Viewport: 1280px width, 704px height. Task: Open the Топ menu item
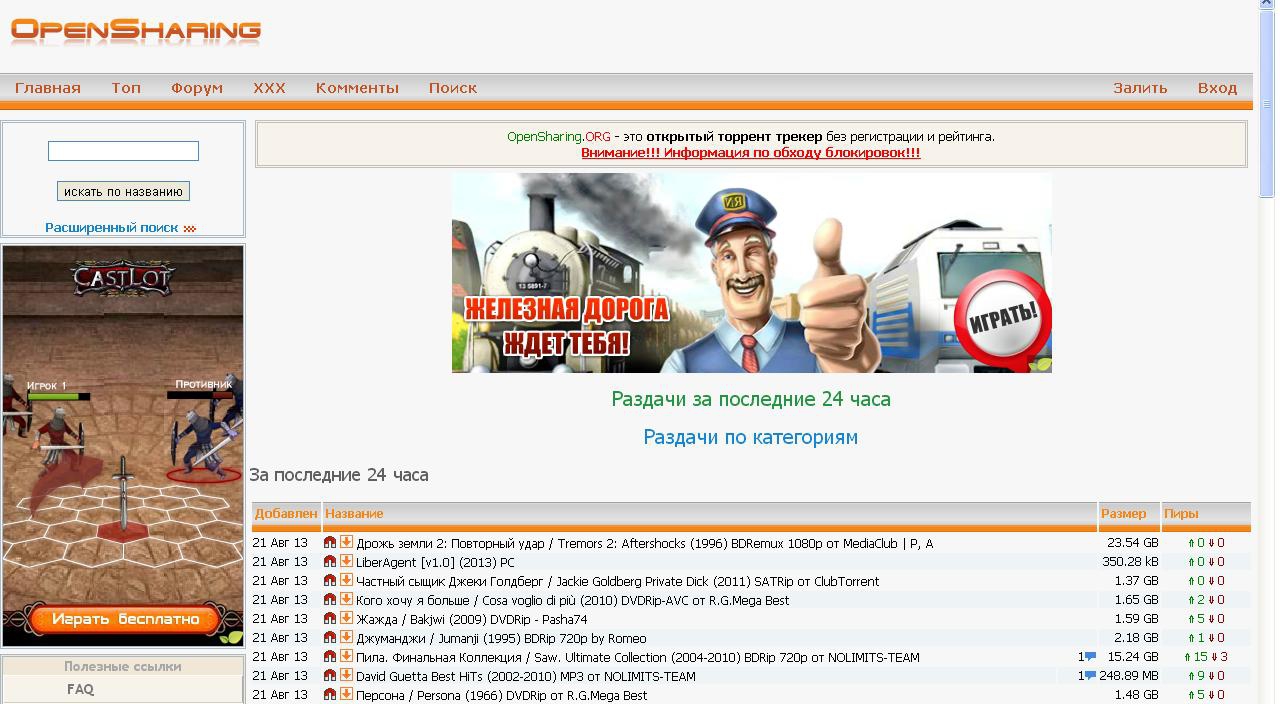point(126,88)
